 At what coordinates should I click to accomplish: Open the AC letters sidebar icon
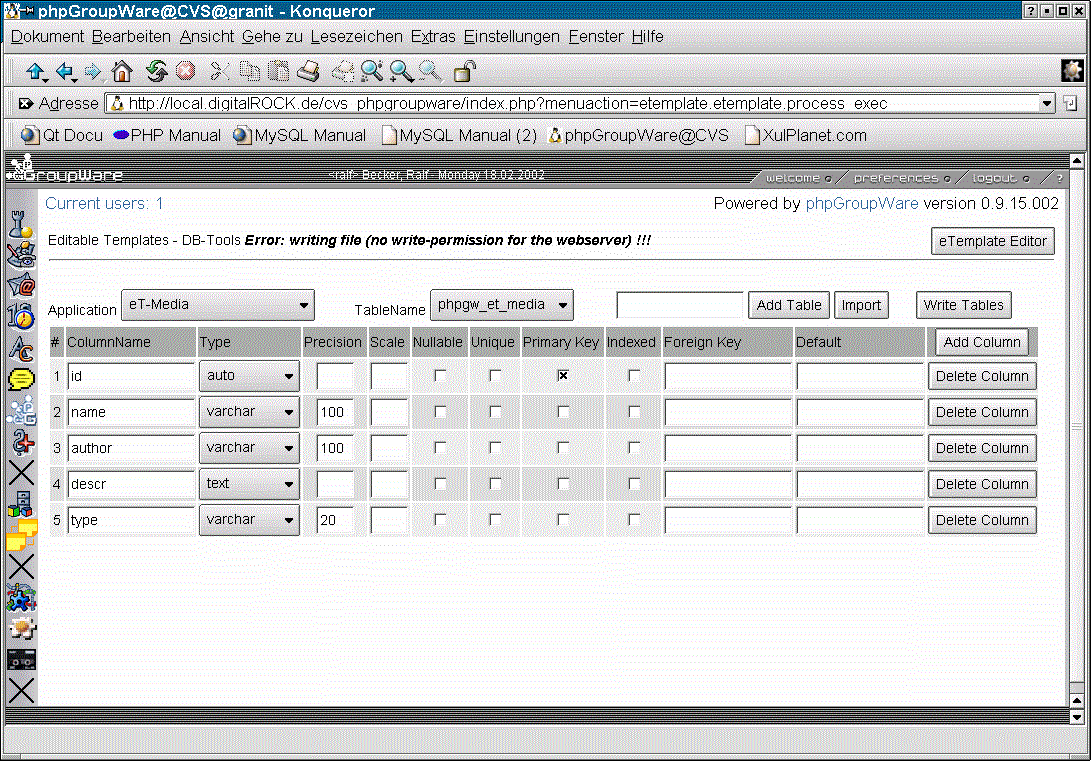pos(21,348)
